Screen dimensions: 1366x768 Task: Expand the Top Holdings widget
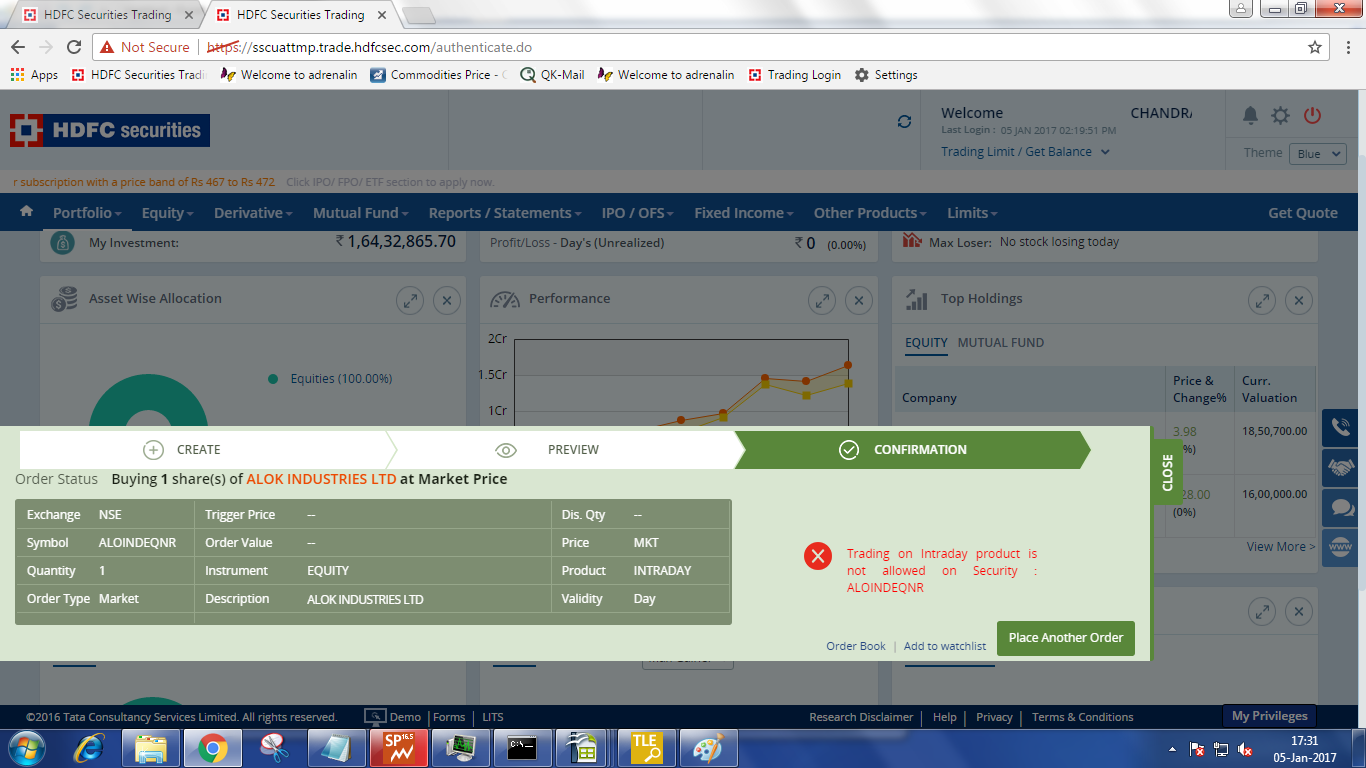click(1262, 299)
